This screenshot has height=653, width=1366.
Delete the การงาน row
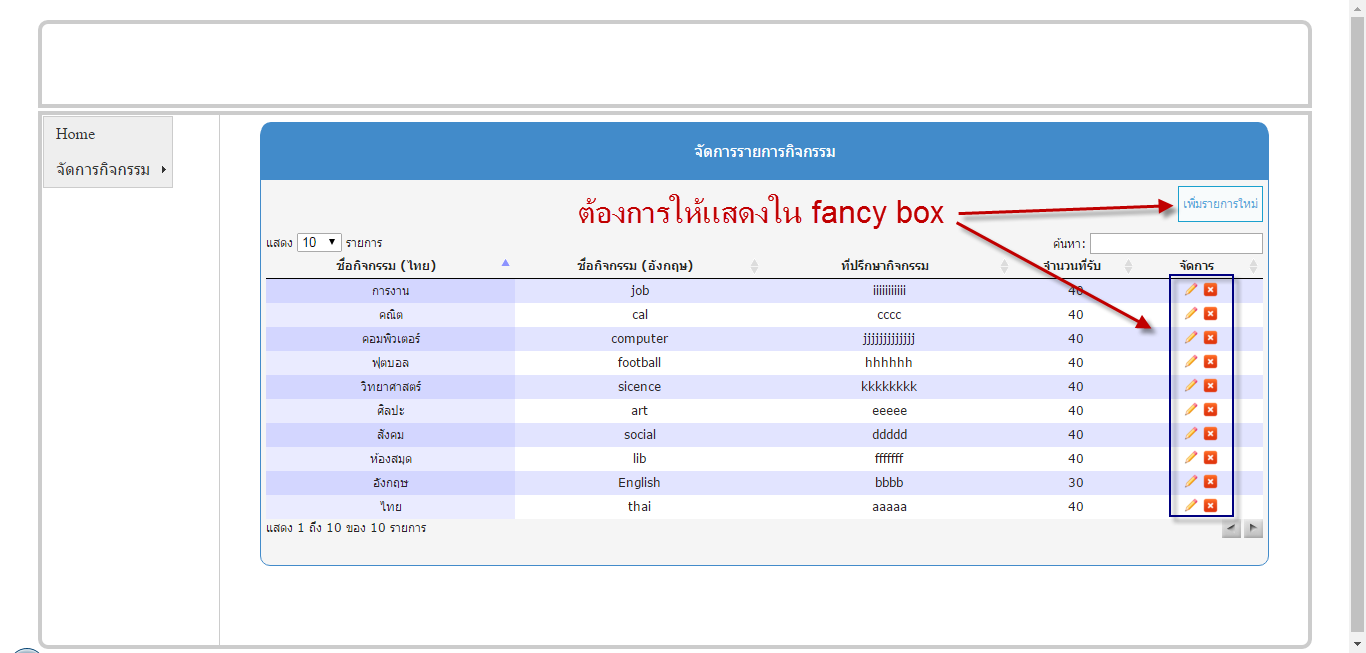[1210, 290]
